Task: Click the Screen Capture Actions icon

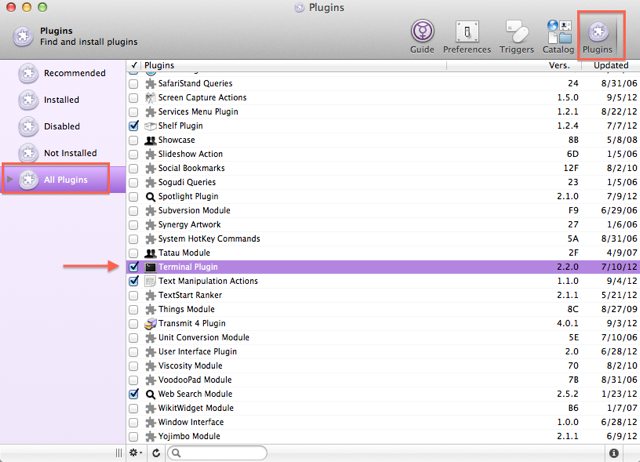Action: [x=151, y=98]
